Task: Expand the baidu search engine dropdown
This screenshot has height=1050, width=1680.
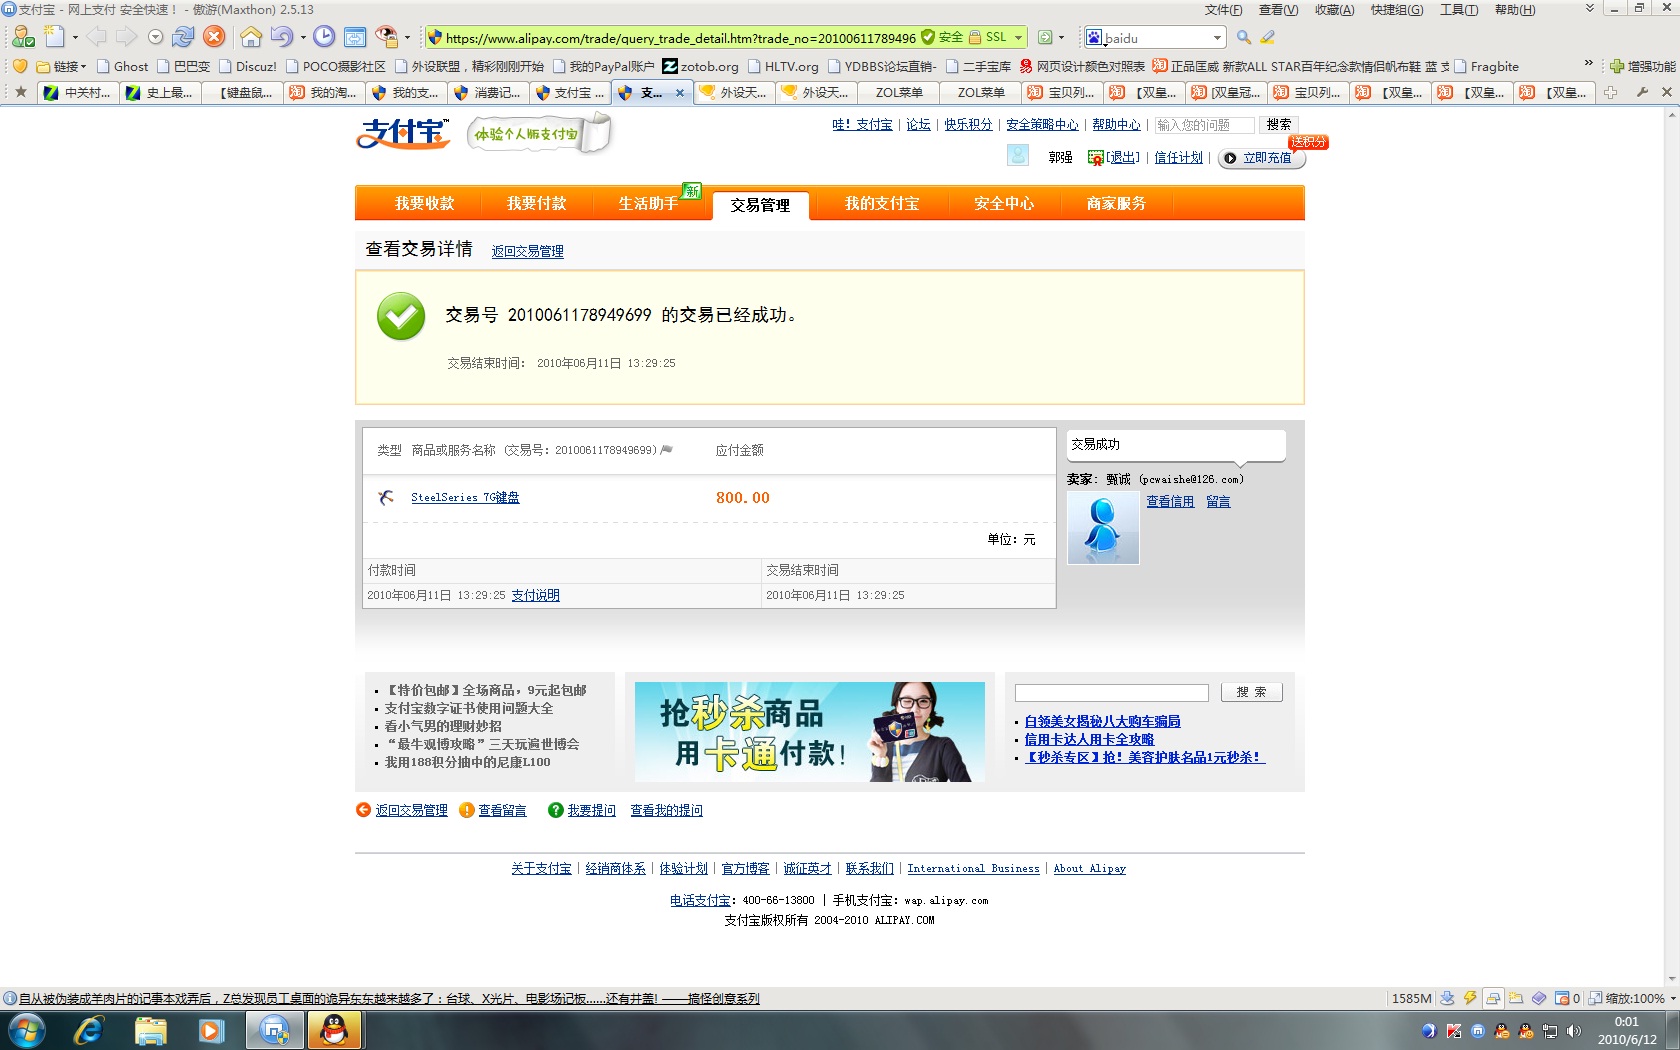Action: click(x=1217, y=38)
